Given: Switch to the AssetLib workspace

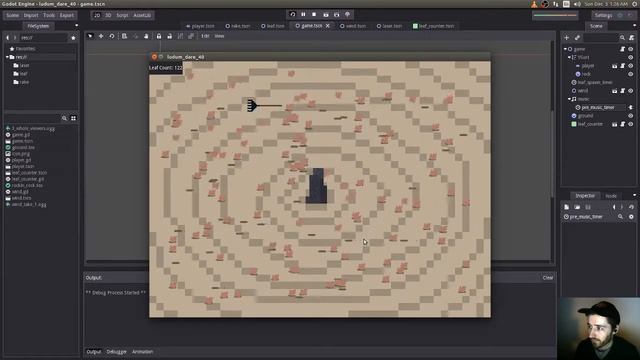Looking at the screenshot, I should coord(142,16).
